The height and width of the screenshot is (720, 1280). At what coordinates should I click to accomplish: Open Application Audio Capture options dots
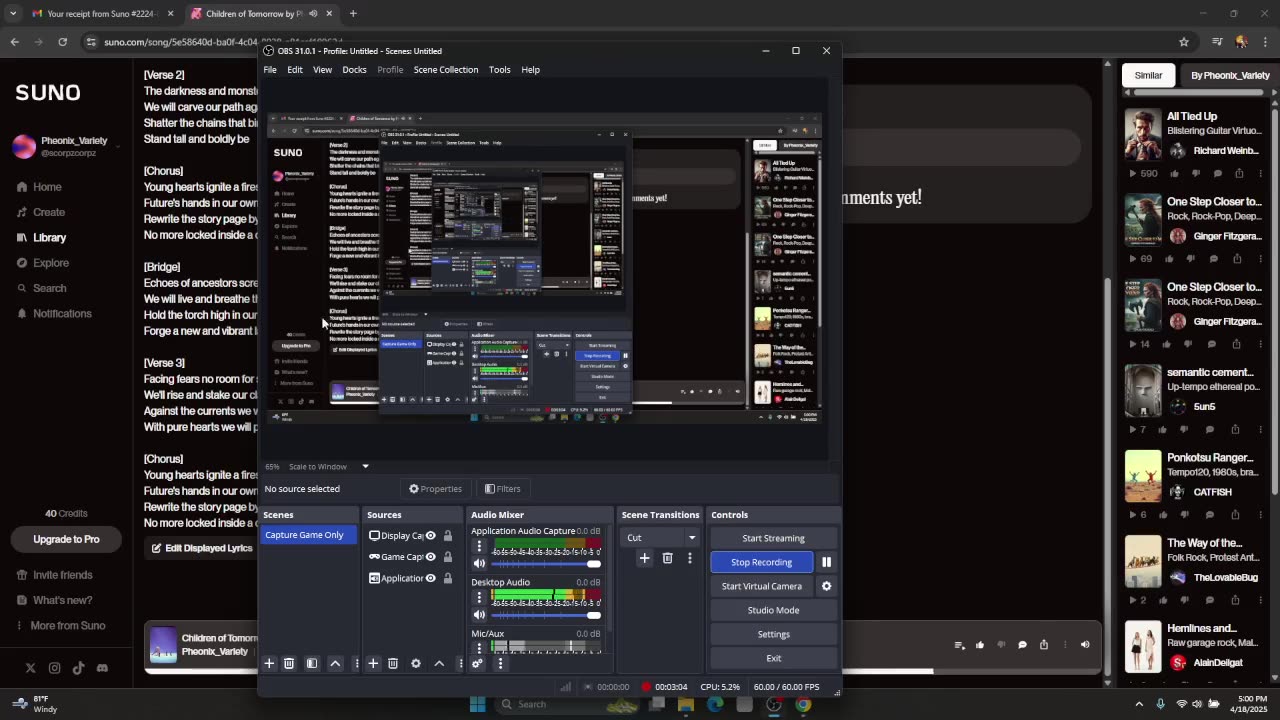(x=479, y=547)
